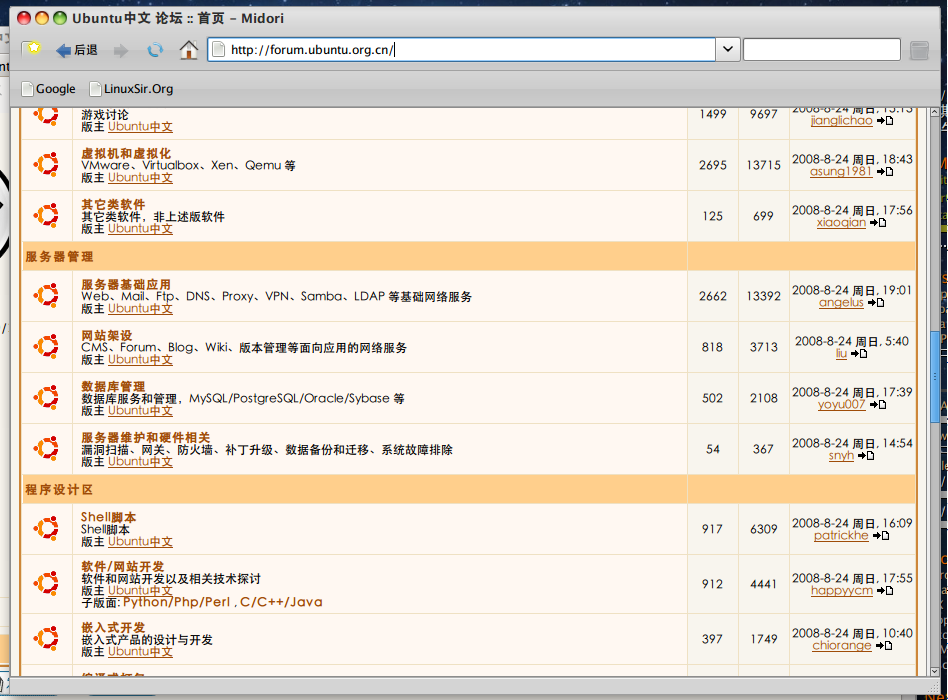
Task: Open the Python/Php/Perl subforum
Action: click(177, 602)
